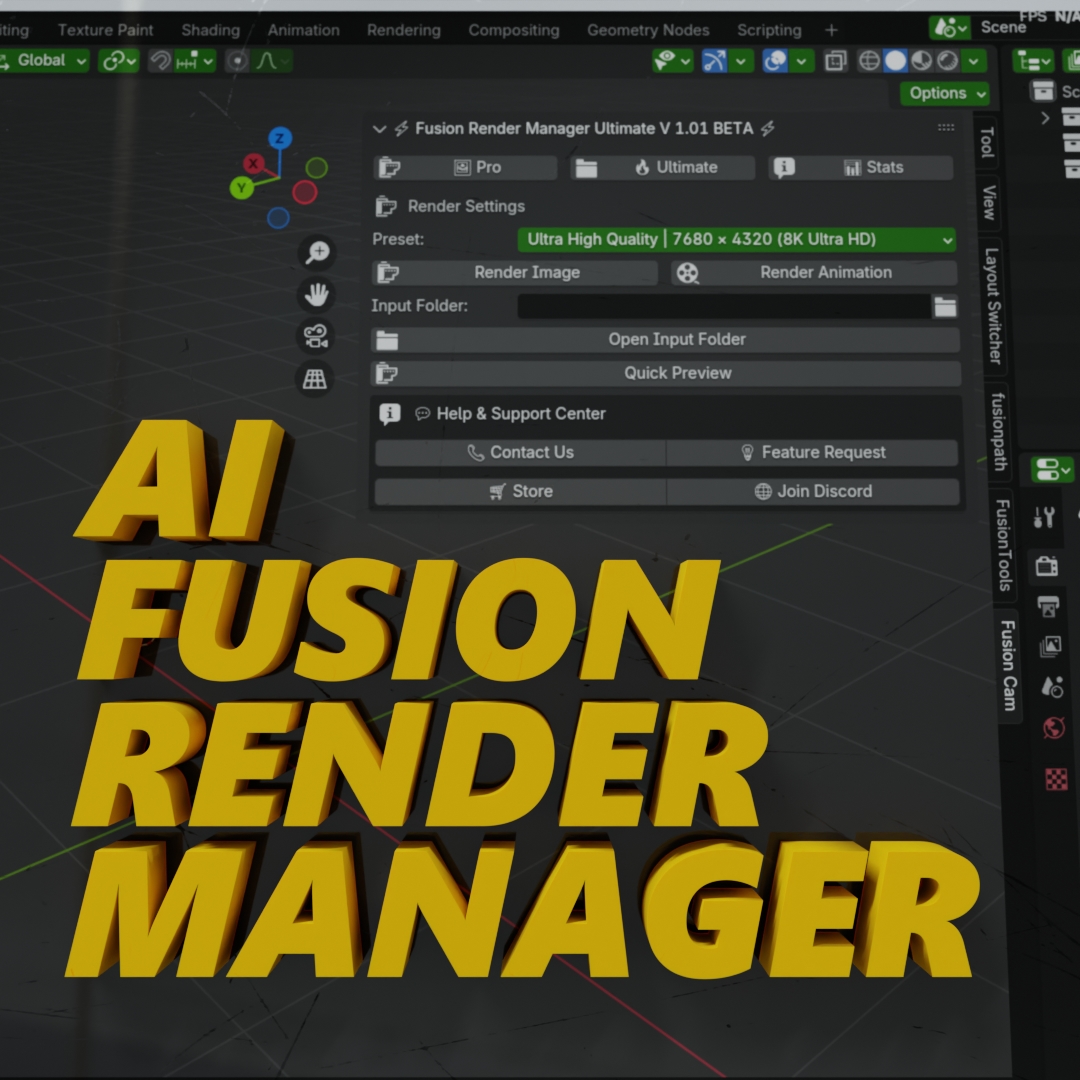This screenshot has height=1080, width=1080.
Task: Open the viewport shading options dropdown
Action: pos(974,61)
